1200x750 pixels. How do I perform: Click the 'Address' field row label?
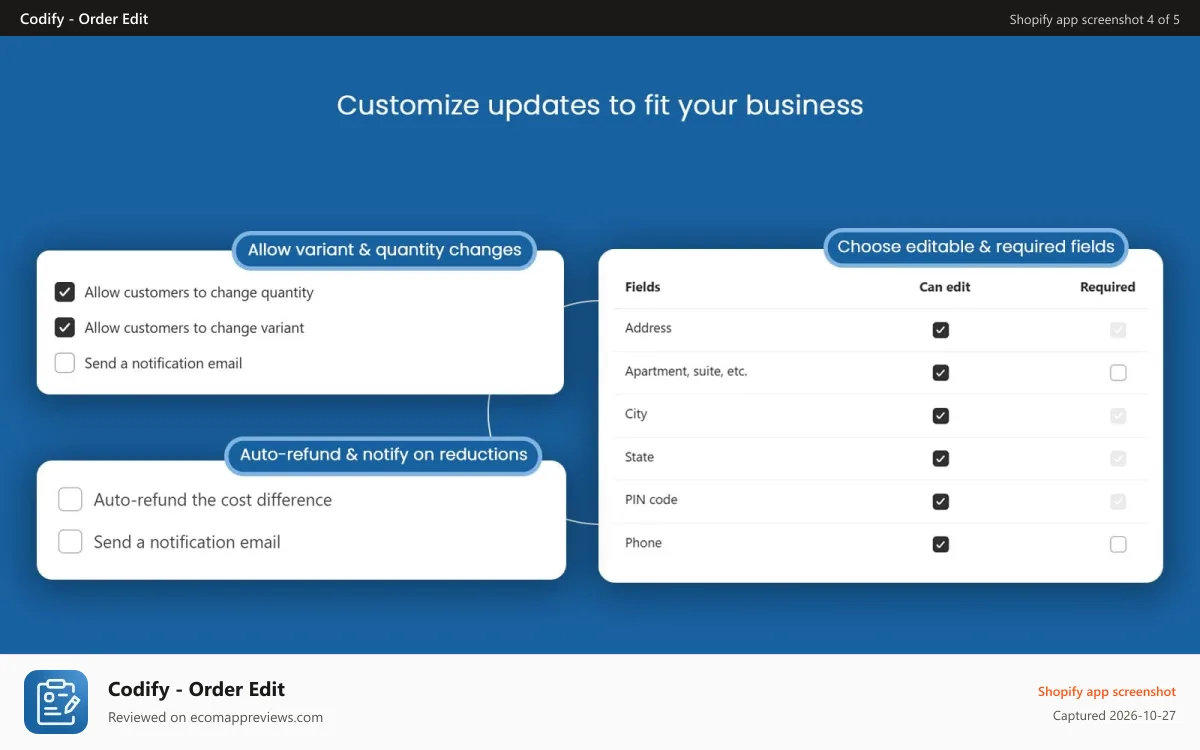tap(648, 328)
